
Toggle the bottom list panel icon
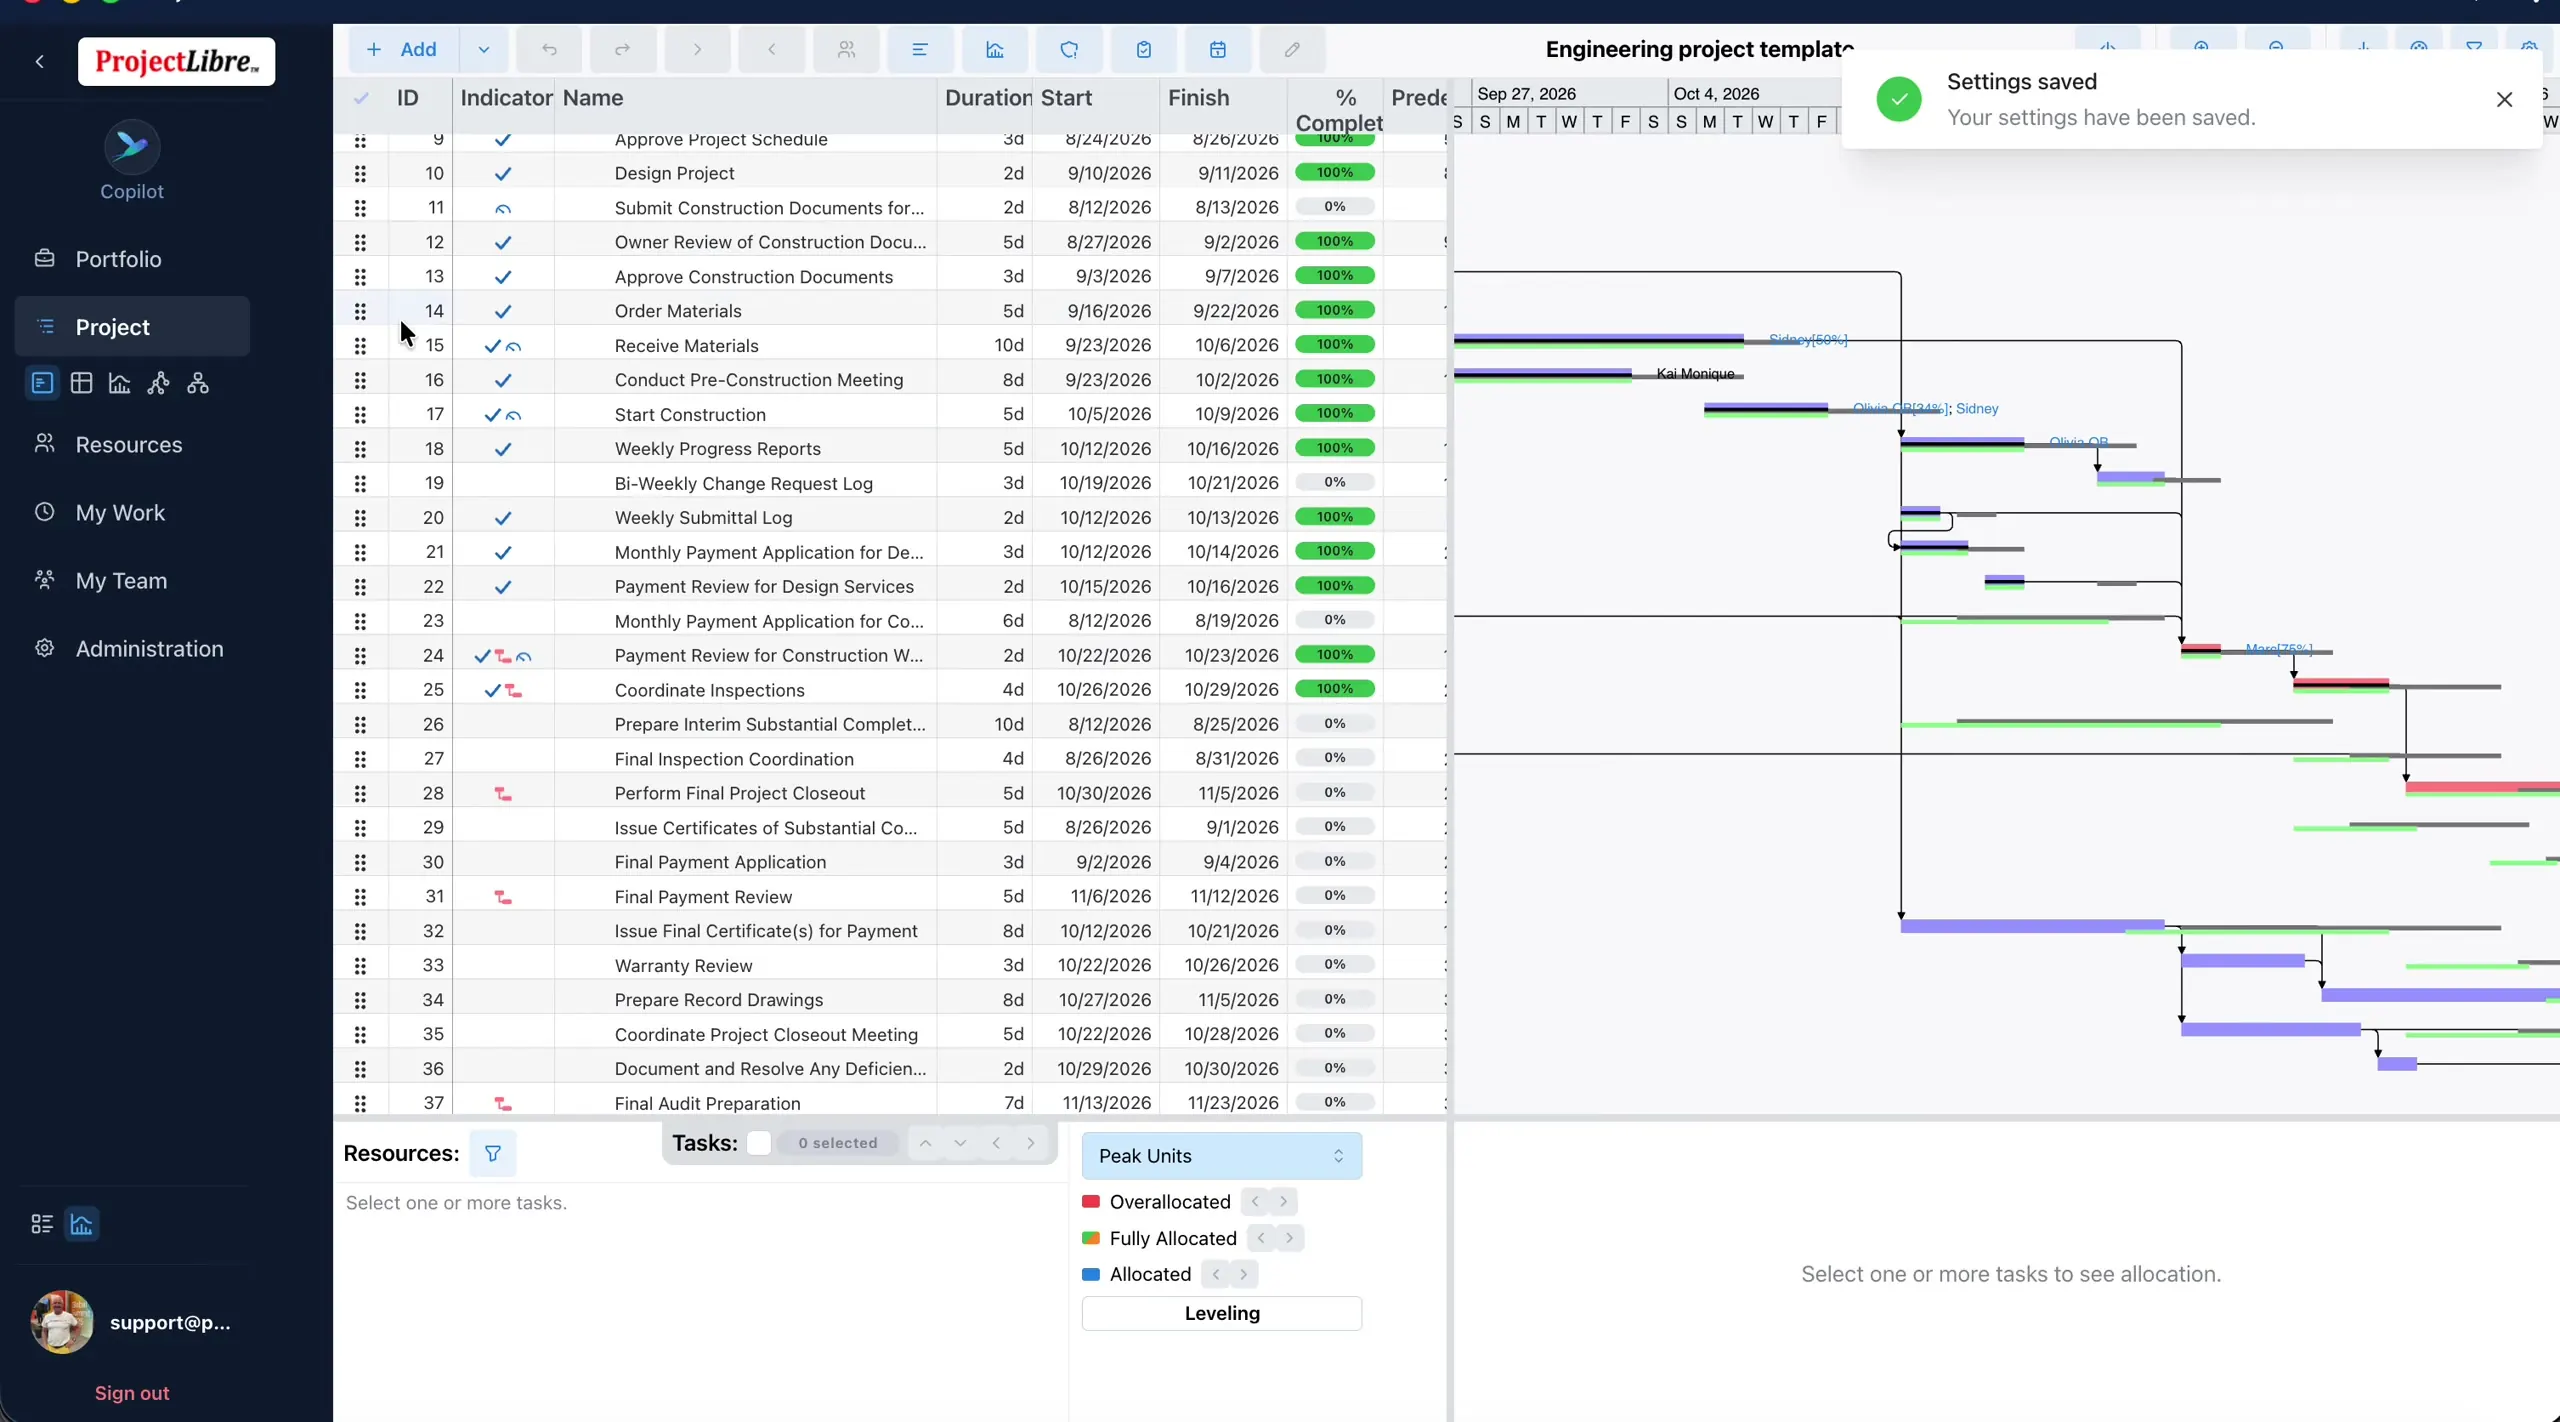[42, 1224]
